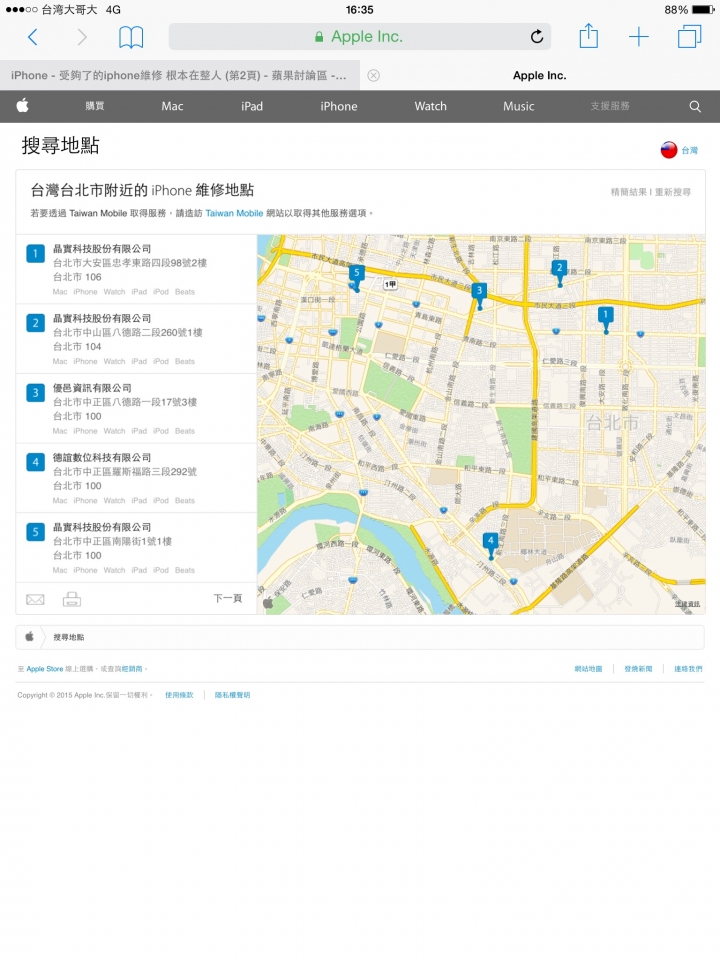Close the iPhone discussion tab
Viewport: 720px width, 960px height.
tap(373, 75)
